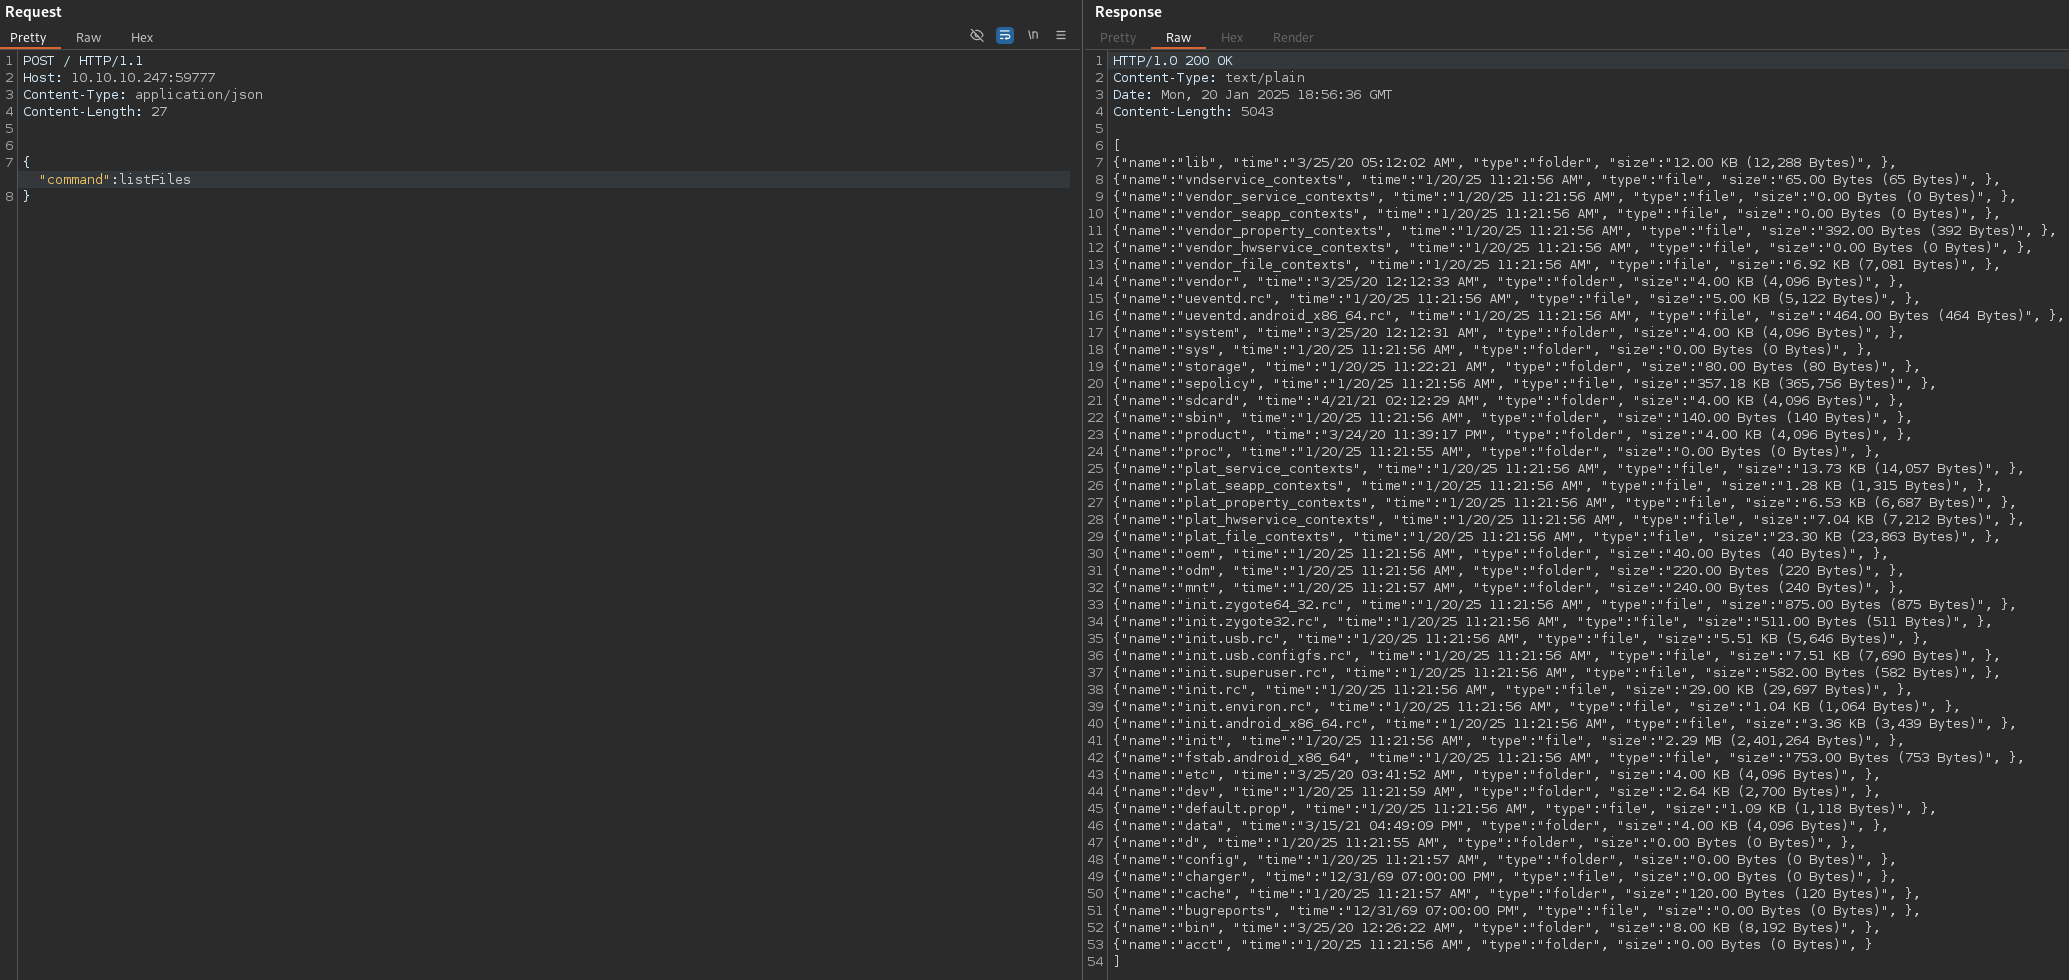The width and height of the screenshot is (2069, 980).
Task: Switch Request view to Pretty tab
Action: click(x=28, y=38)
